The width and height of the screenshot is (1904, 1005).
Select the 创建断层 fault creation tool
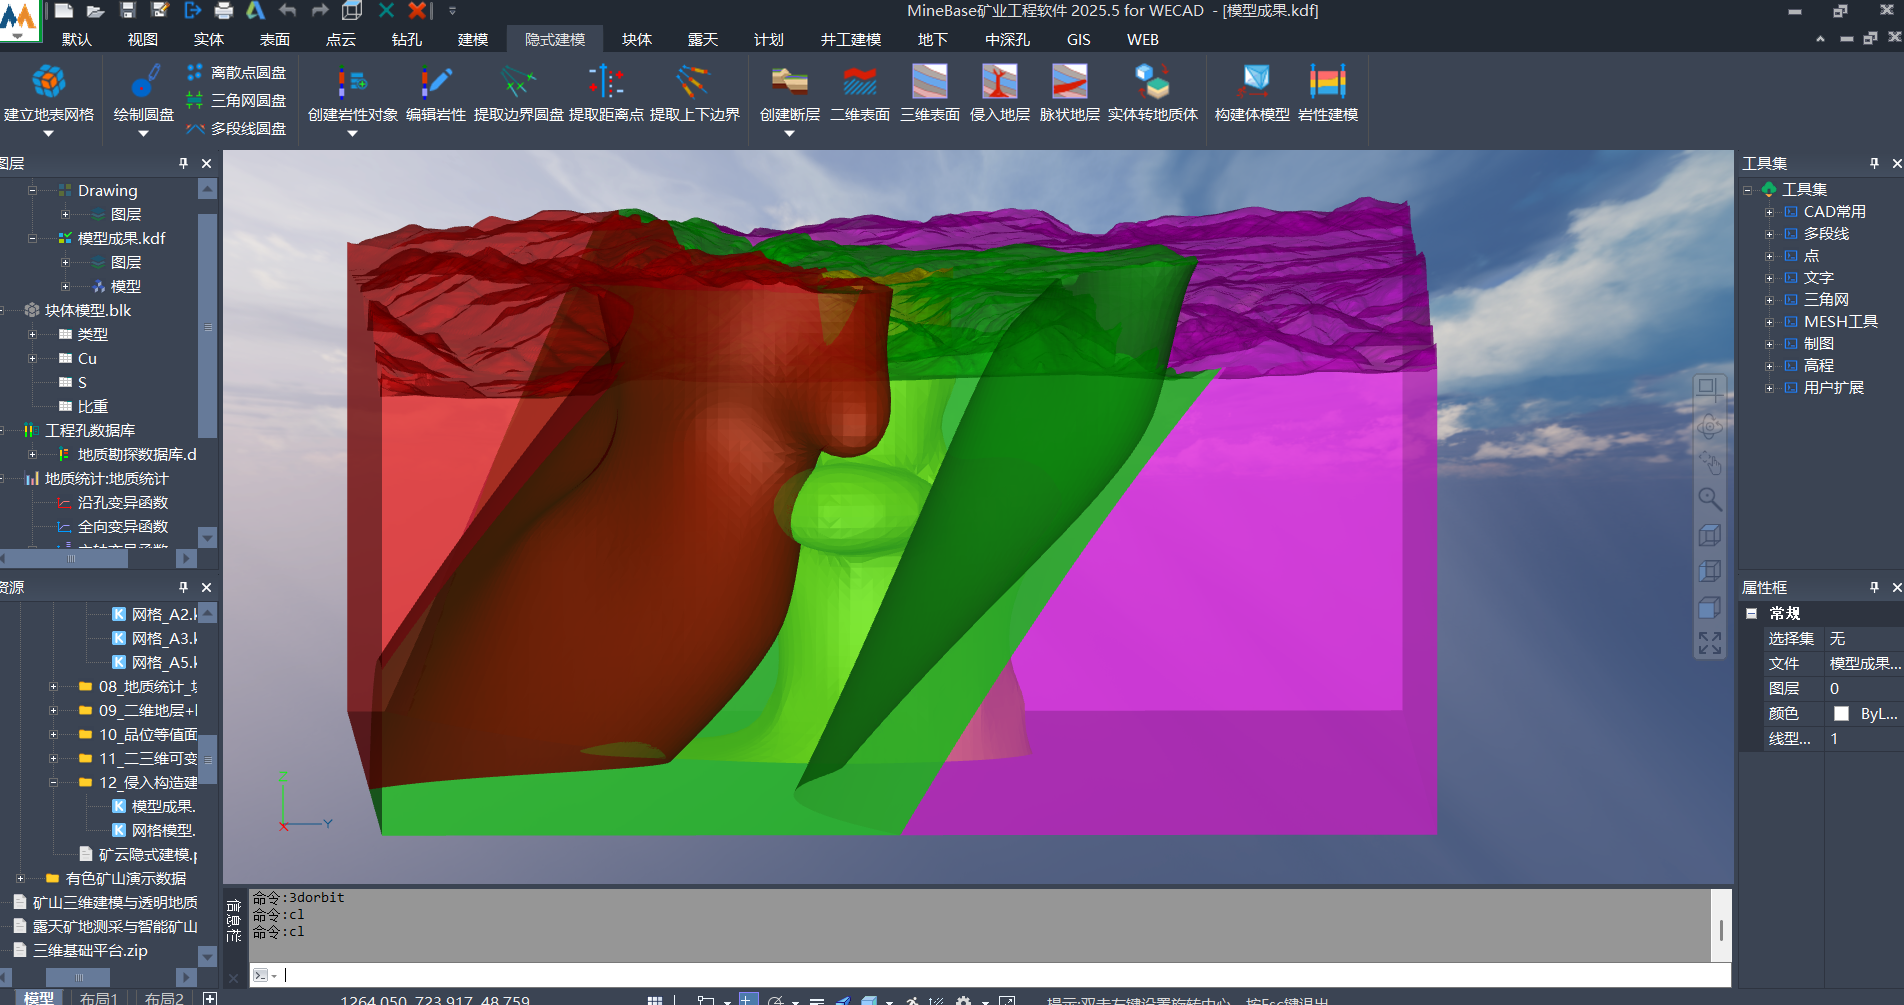(789, 83)
